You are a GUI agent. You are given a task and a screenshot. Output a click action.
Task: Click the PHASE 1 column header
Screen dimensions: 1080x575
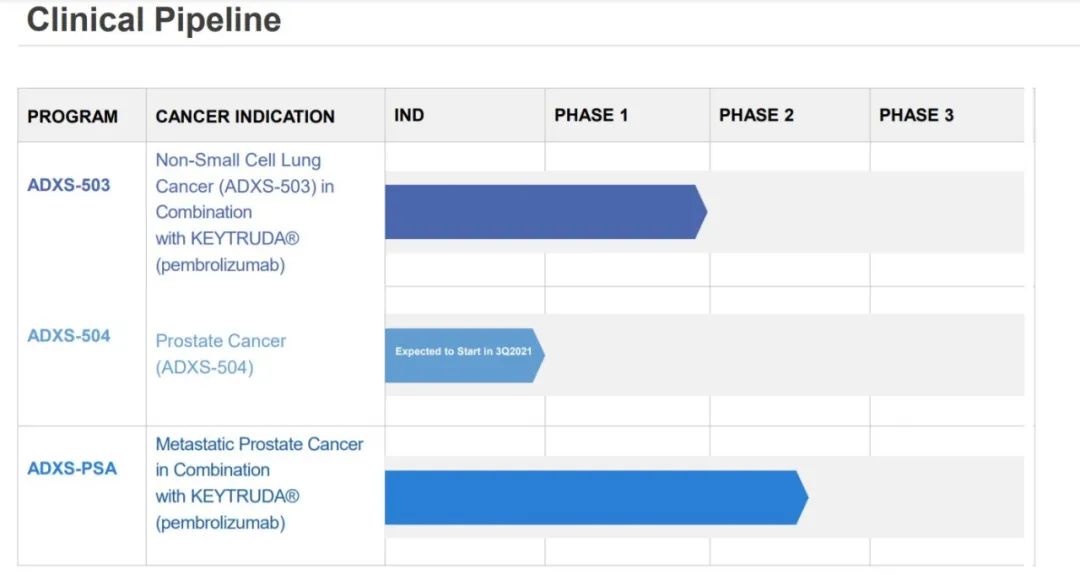(591, 115)
